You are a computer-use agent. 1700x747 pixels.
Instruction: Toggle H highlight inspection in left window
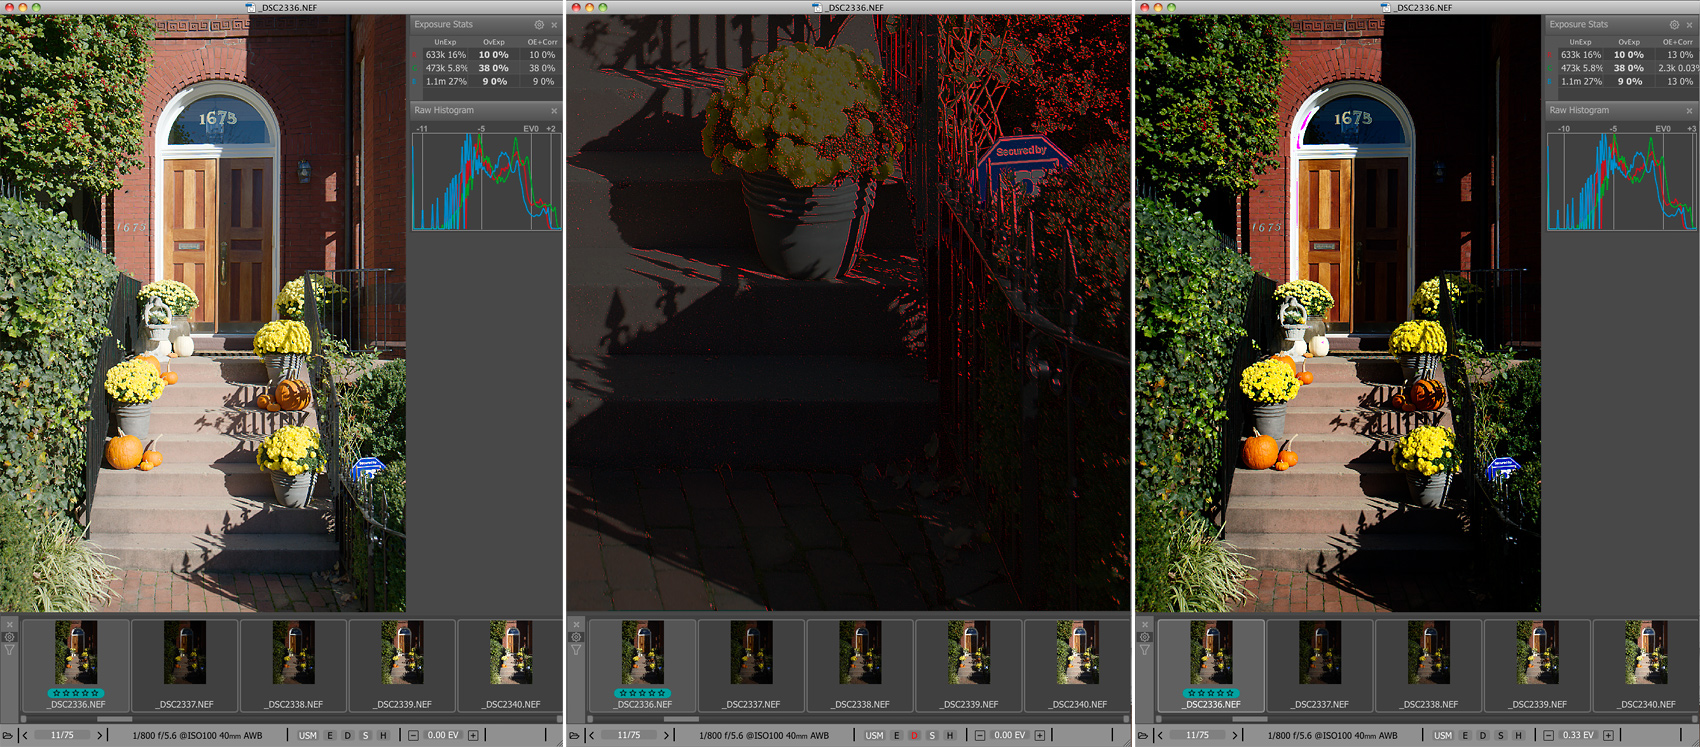point(383,736)
